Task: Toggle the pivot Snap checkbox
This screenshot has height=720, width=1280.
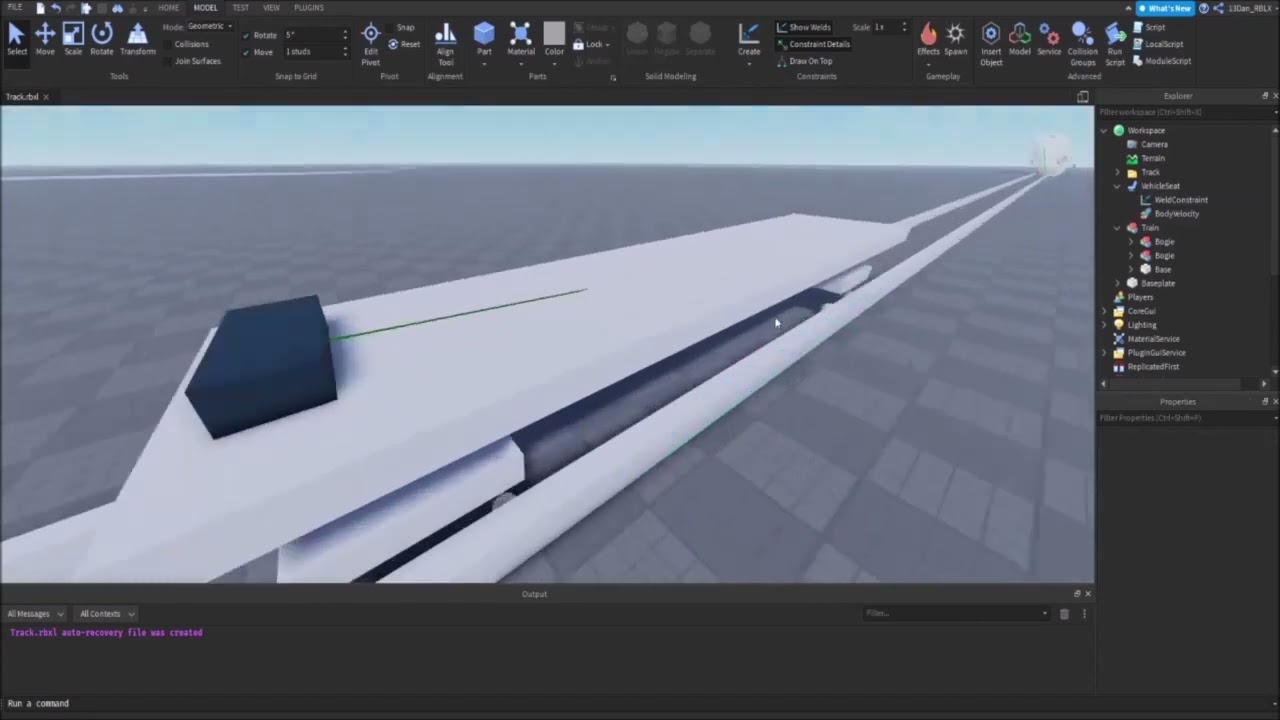Action: (390, 28)
